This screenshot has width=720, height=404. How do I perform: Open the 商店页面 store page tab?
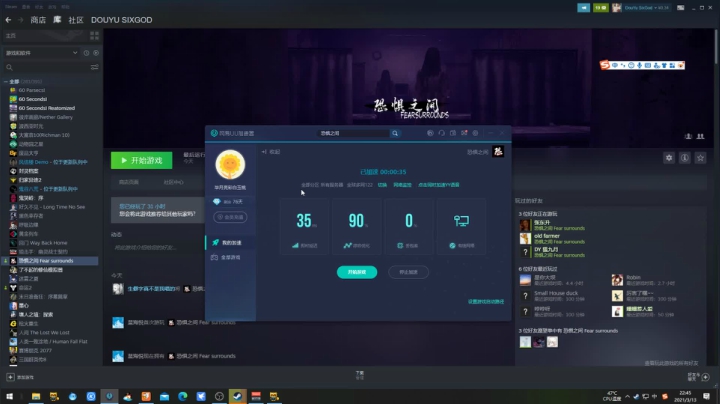(x=129, y=182)
